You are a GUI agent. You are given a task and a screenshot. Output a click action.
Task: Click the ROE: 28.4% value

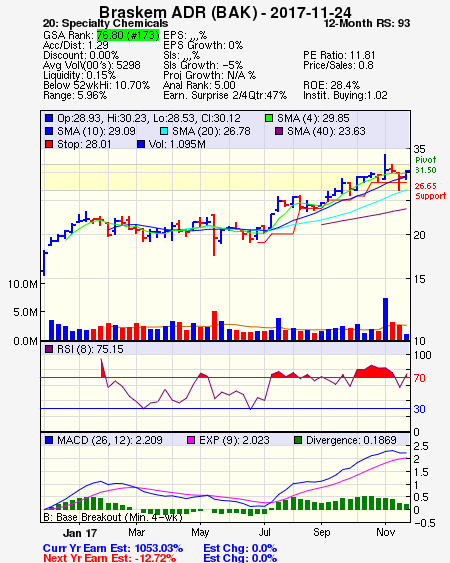tap(331, 85)
